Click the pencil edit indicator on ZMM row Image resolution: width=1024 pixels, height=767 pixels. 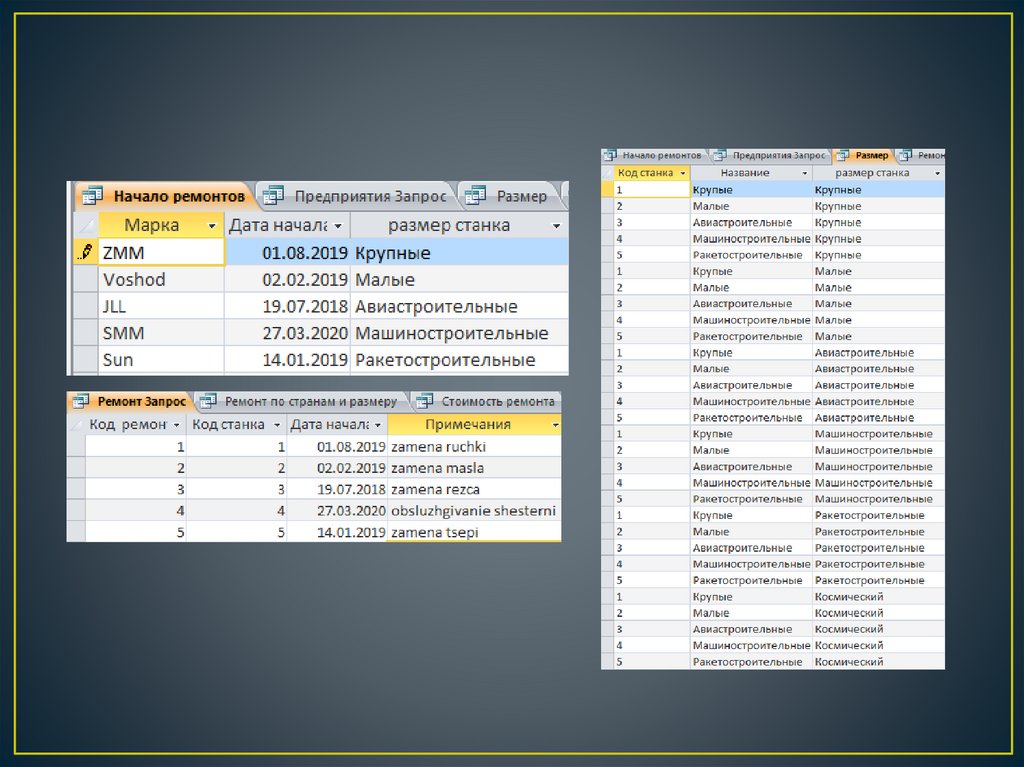tap(86, 253)
